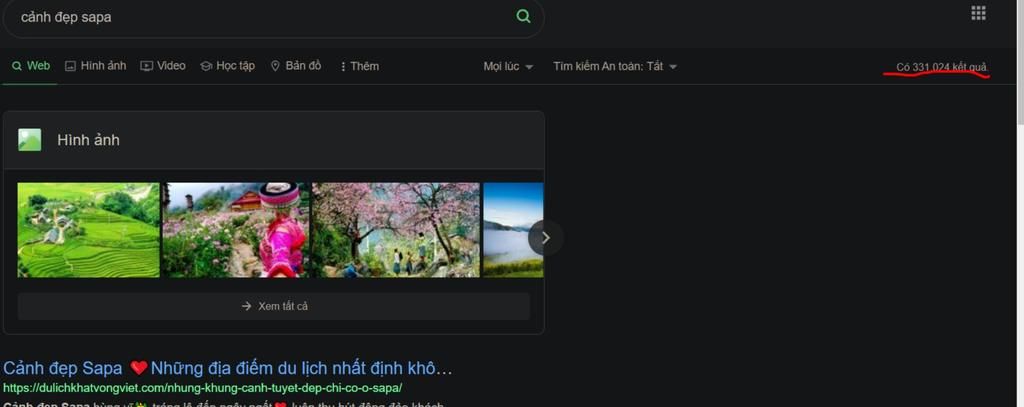Image resolution: width=1024 pixels, height=407 pixels.
Task: Open the pink-dressed girl thumbnail
Action: click(x=235, y=230)
